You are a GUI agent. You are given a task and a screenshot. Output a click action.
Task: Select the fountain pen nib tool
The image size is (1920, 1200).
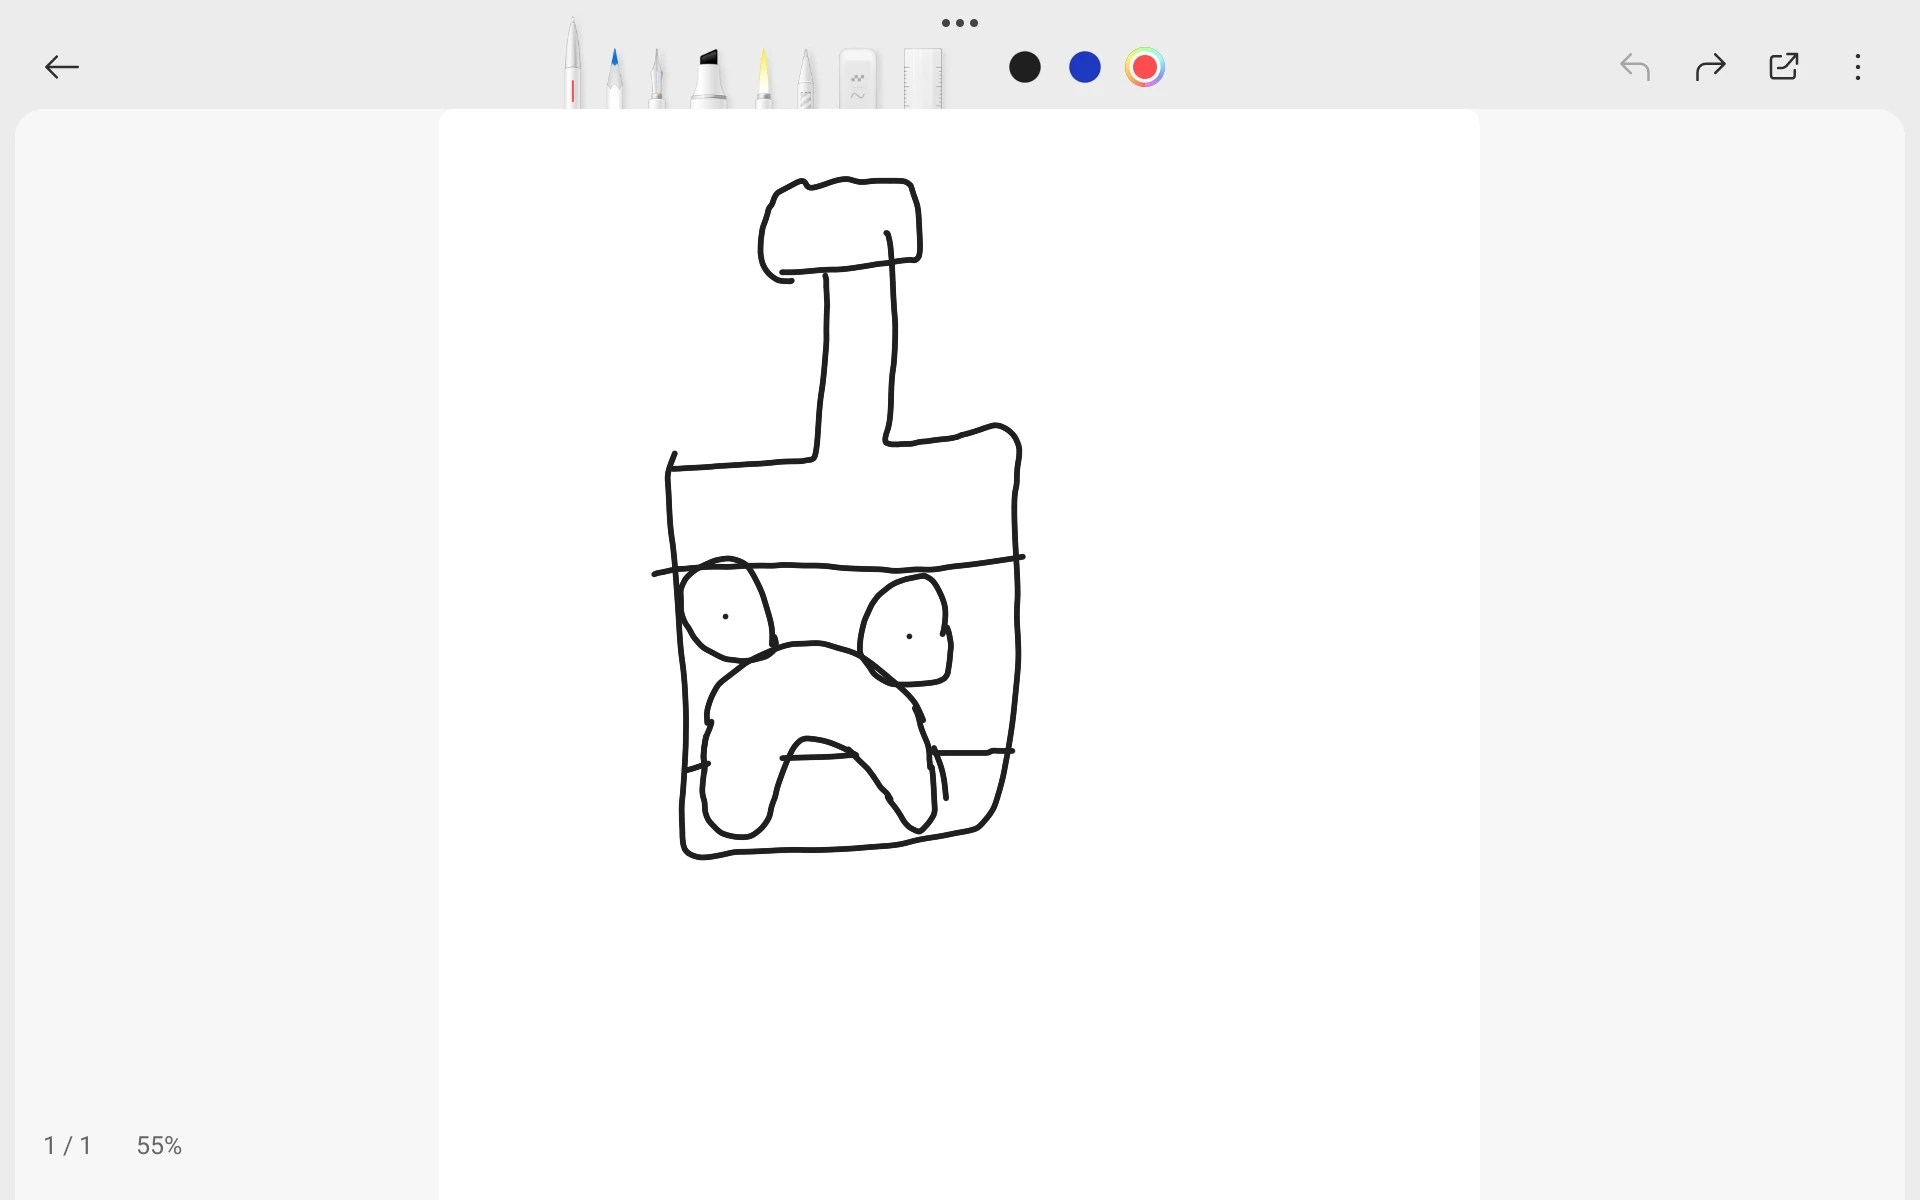point(657,80)
